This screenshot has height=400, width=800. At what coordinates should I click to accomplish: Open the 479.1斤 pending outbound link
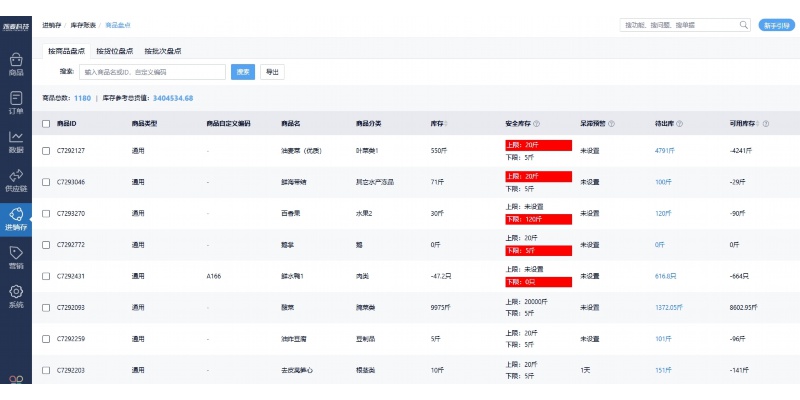(666, 151)
